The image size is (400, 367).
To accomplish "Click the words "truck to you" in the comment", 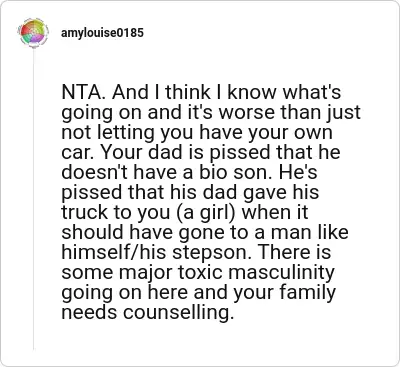I will (x=116, y=212).
